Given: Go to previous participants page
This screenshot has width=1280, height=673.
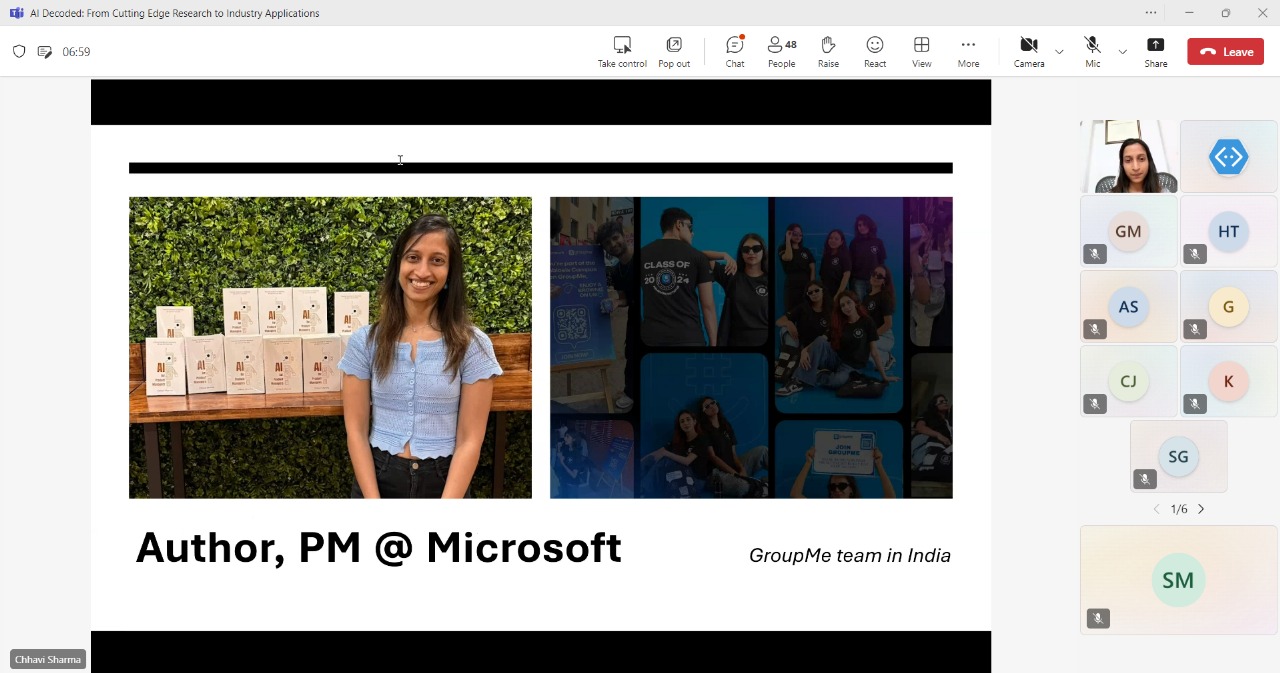Looking at the screenshot, I should click(1157, 509).
